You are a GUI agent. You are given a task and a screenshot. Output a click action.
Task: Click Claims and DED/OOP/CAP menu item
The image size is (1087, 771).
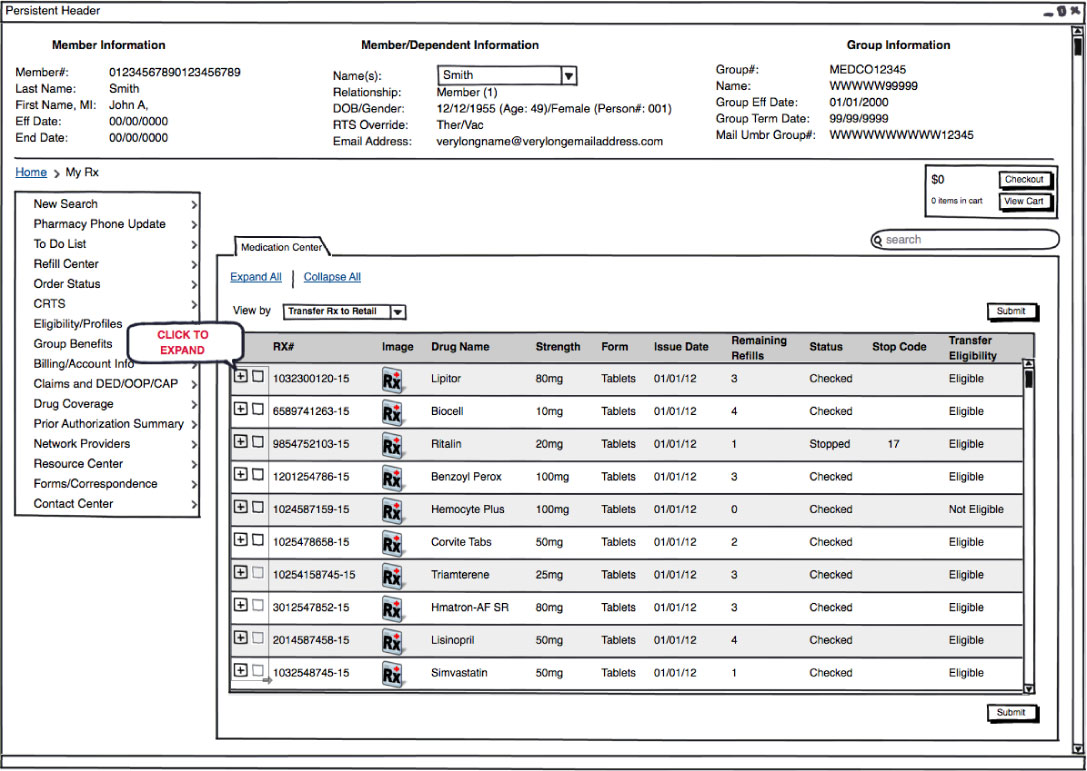click(107, 384)
